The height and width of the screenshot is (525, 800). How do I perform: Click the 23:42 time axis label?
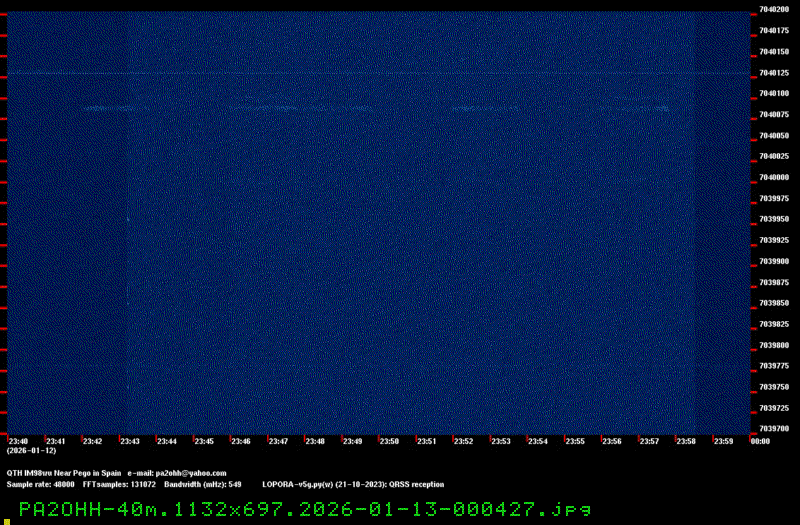click(x=92, y=441)
